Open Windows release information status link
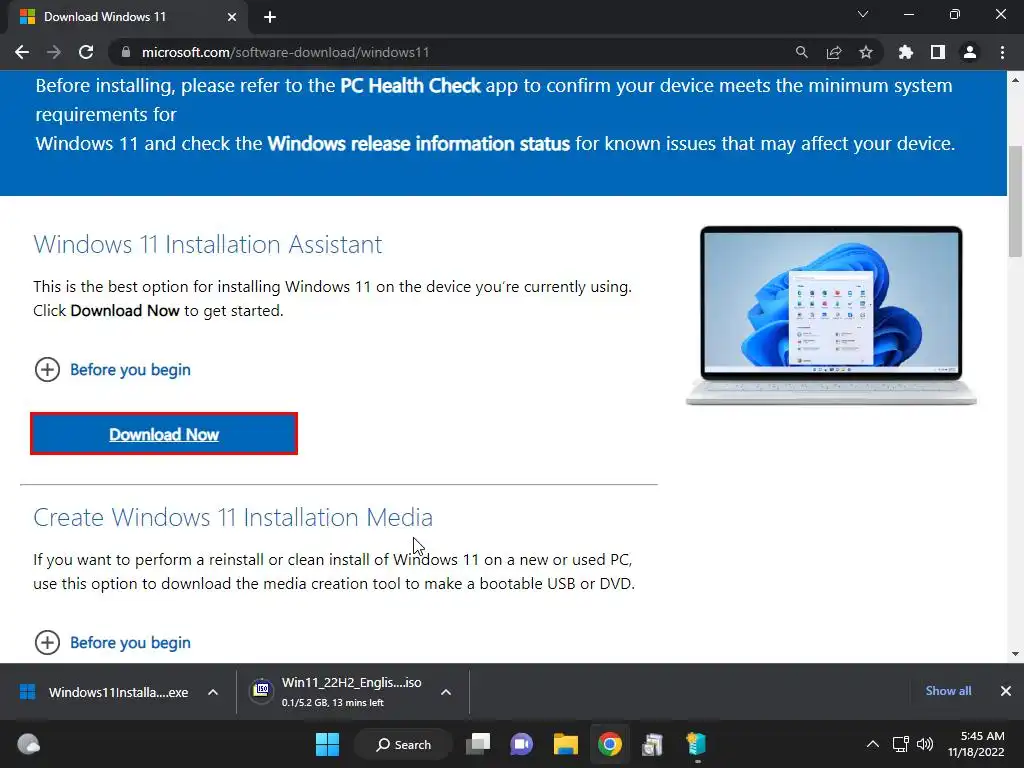Screen dimensions: 1024x768 [419, 144]
